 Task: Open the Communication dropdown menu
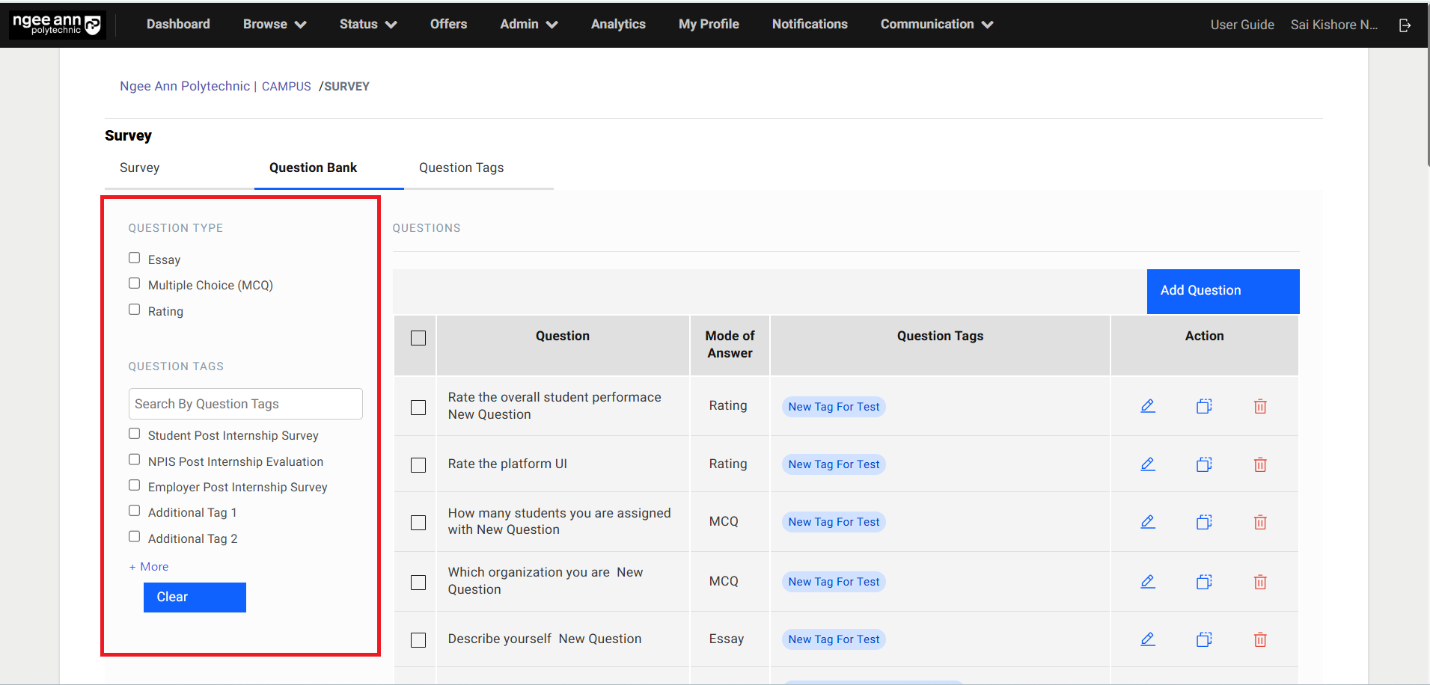click(x=936, y=24)
